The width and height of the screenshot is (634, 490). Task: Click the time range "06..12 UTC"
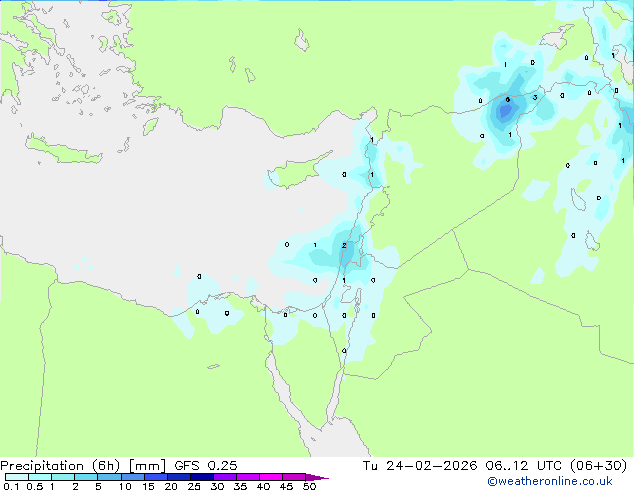pyautogui.click(x=524, y=466)
